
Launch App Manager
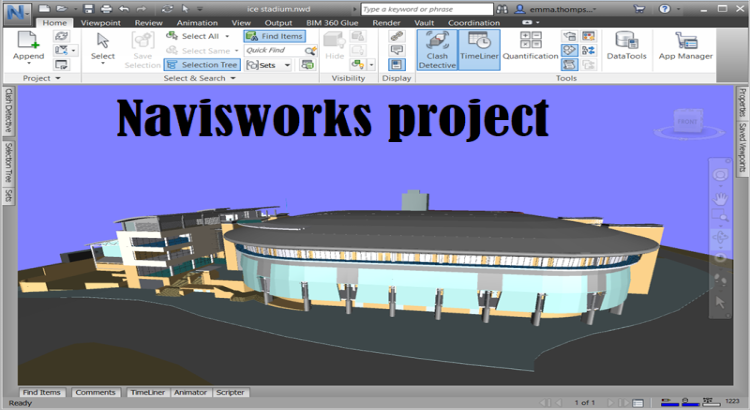(x=685, y=46)
